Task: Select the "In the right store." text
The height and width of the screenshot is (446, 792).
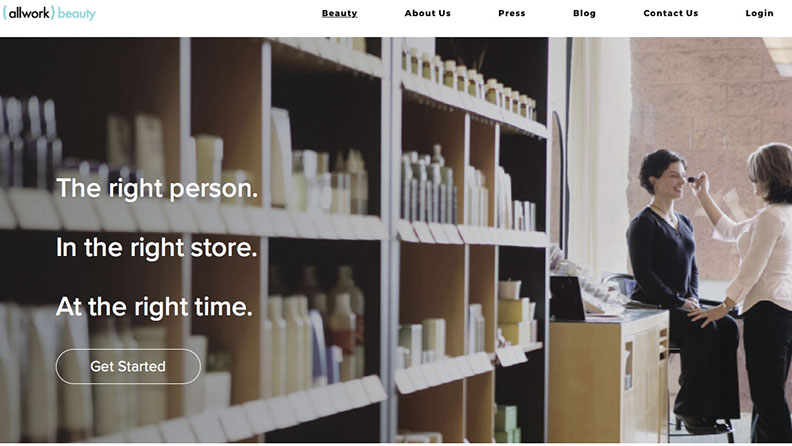Action: click(157, 247)
